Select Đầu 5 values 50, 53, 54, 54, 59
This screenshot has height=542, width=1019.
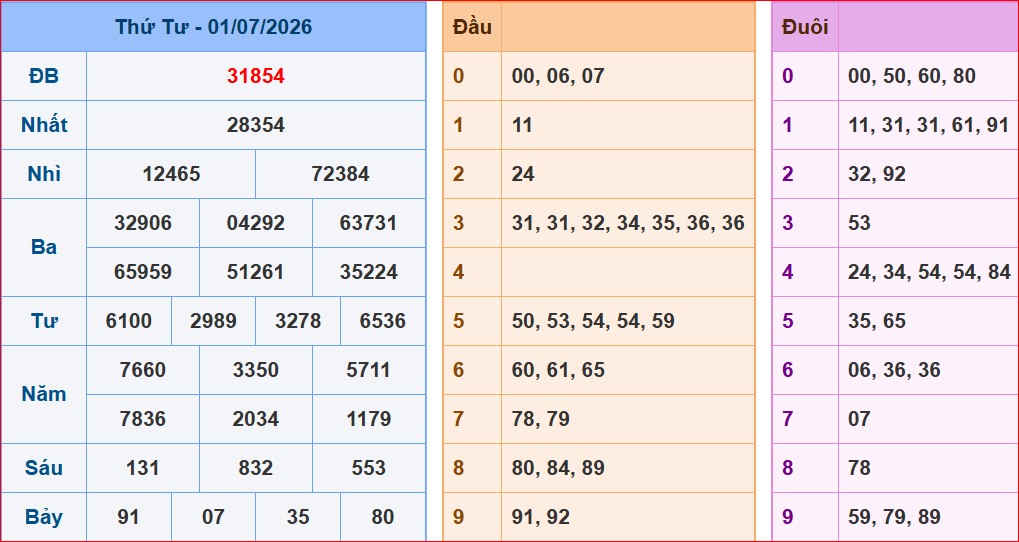593,321
